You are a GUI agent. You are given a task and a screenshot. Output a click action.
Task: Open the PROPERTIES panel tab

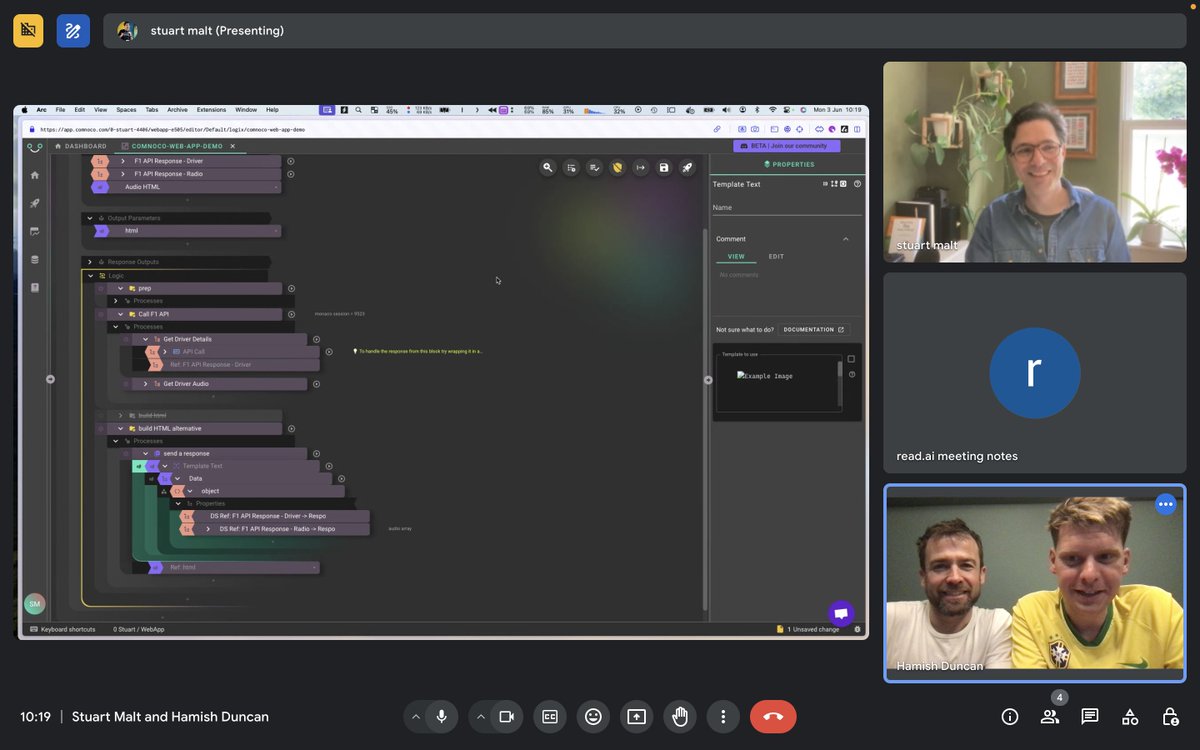(789, 164)
